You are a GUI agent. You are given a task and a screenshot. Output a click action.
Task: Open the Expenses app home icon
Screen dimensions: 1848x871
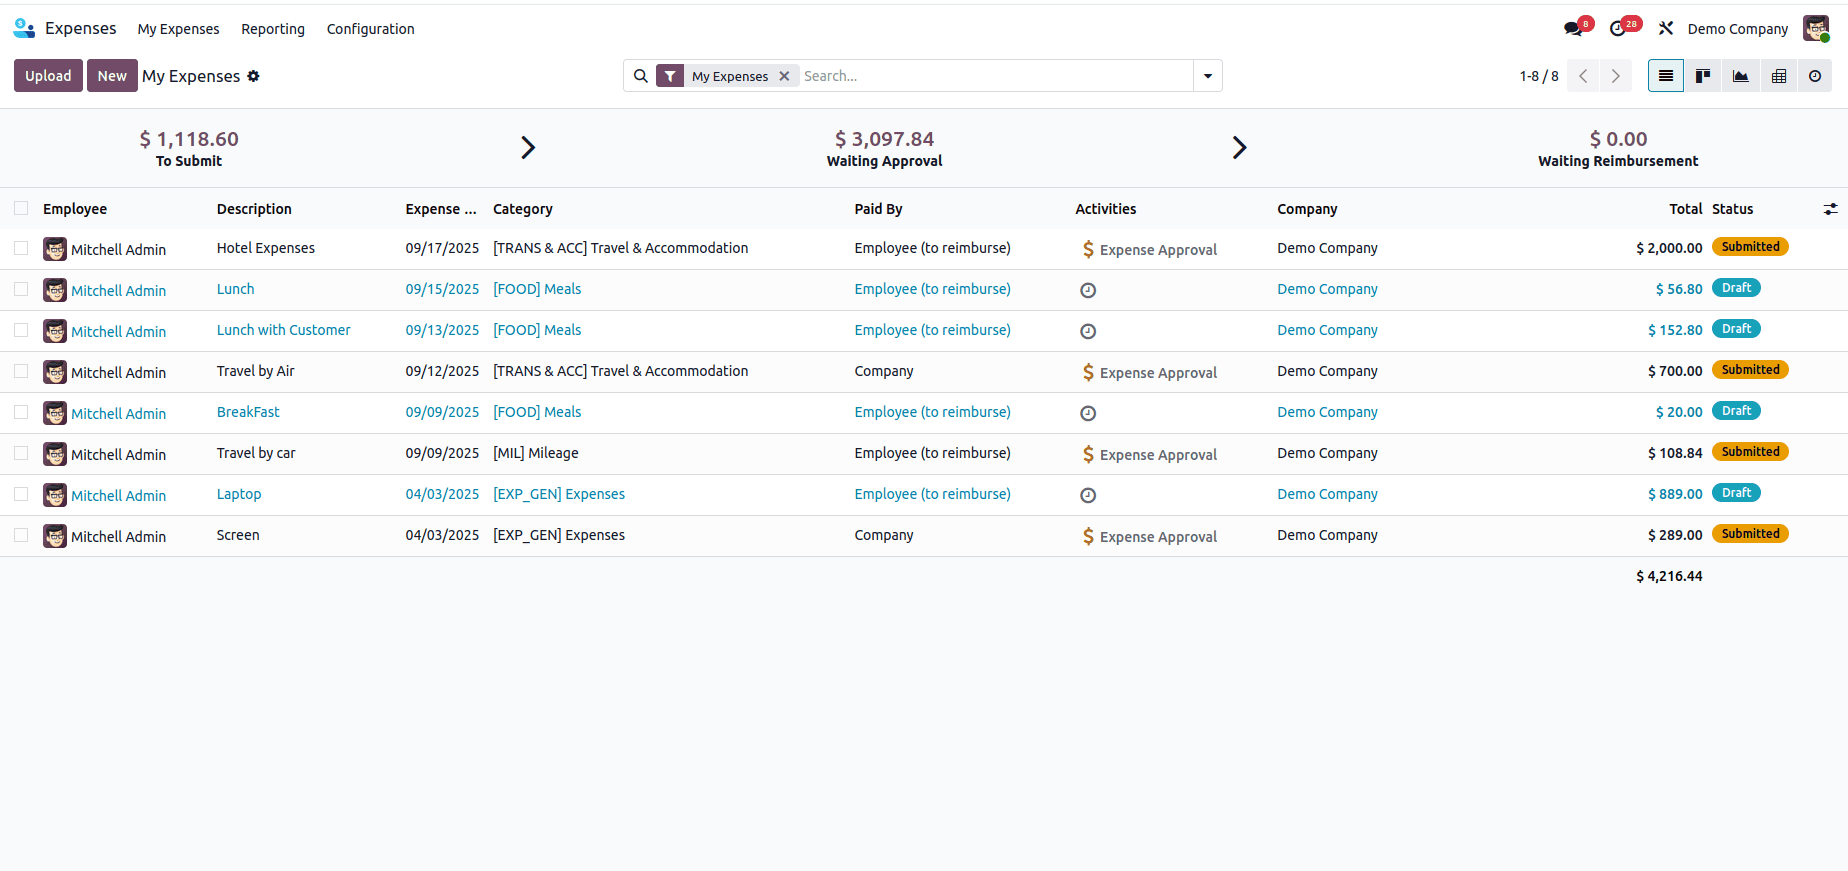click(24, 28)
